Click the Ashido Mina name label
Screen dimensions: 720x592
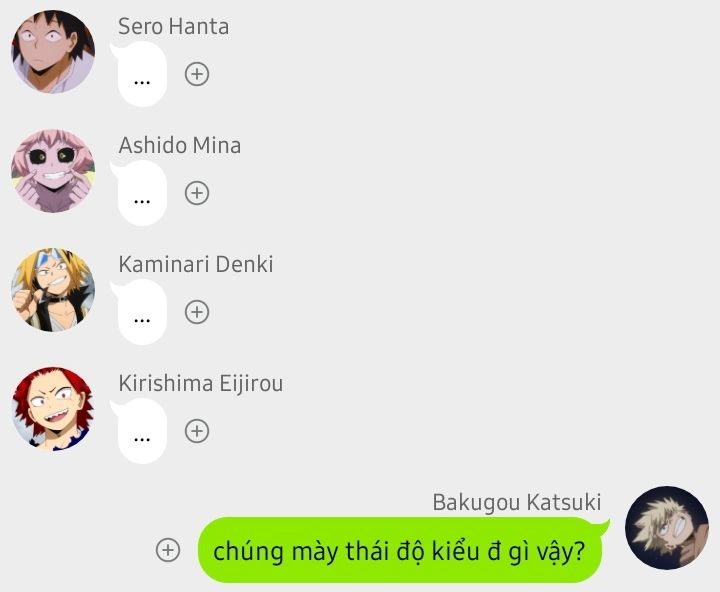pos(180,145)
